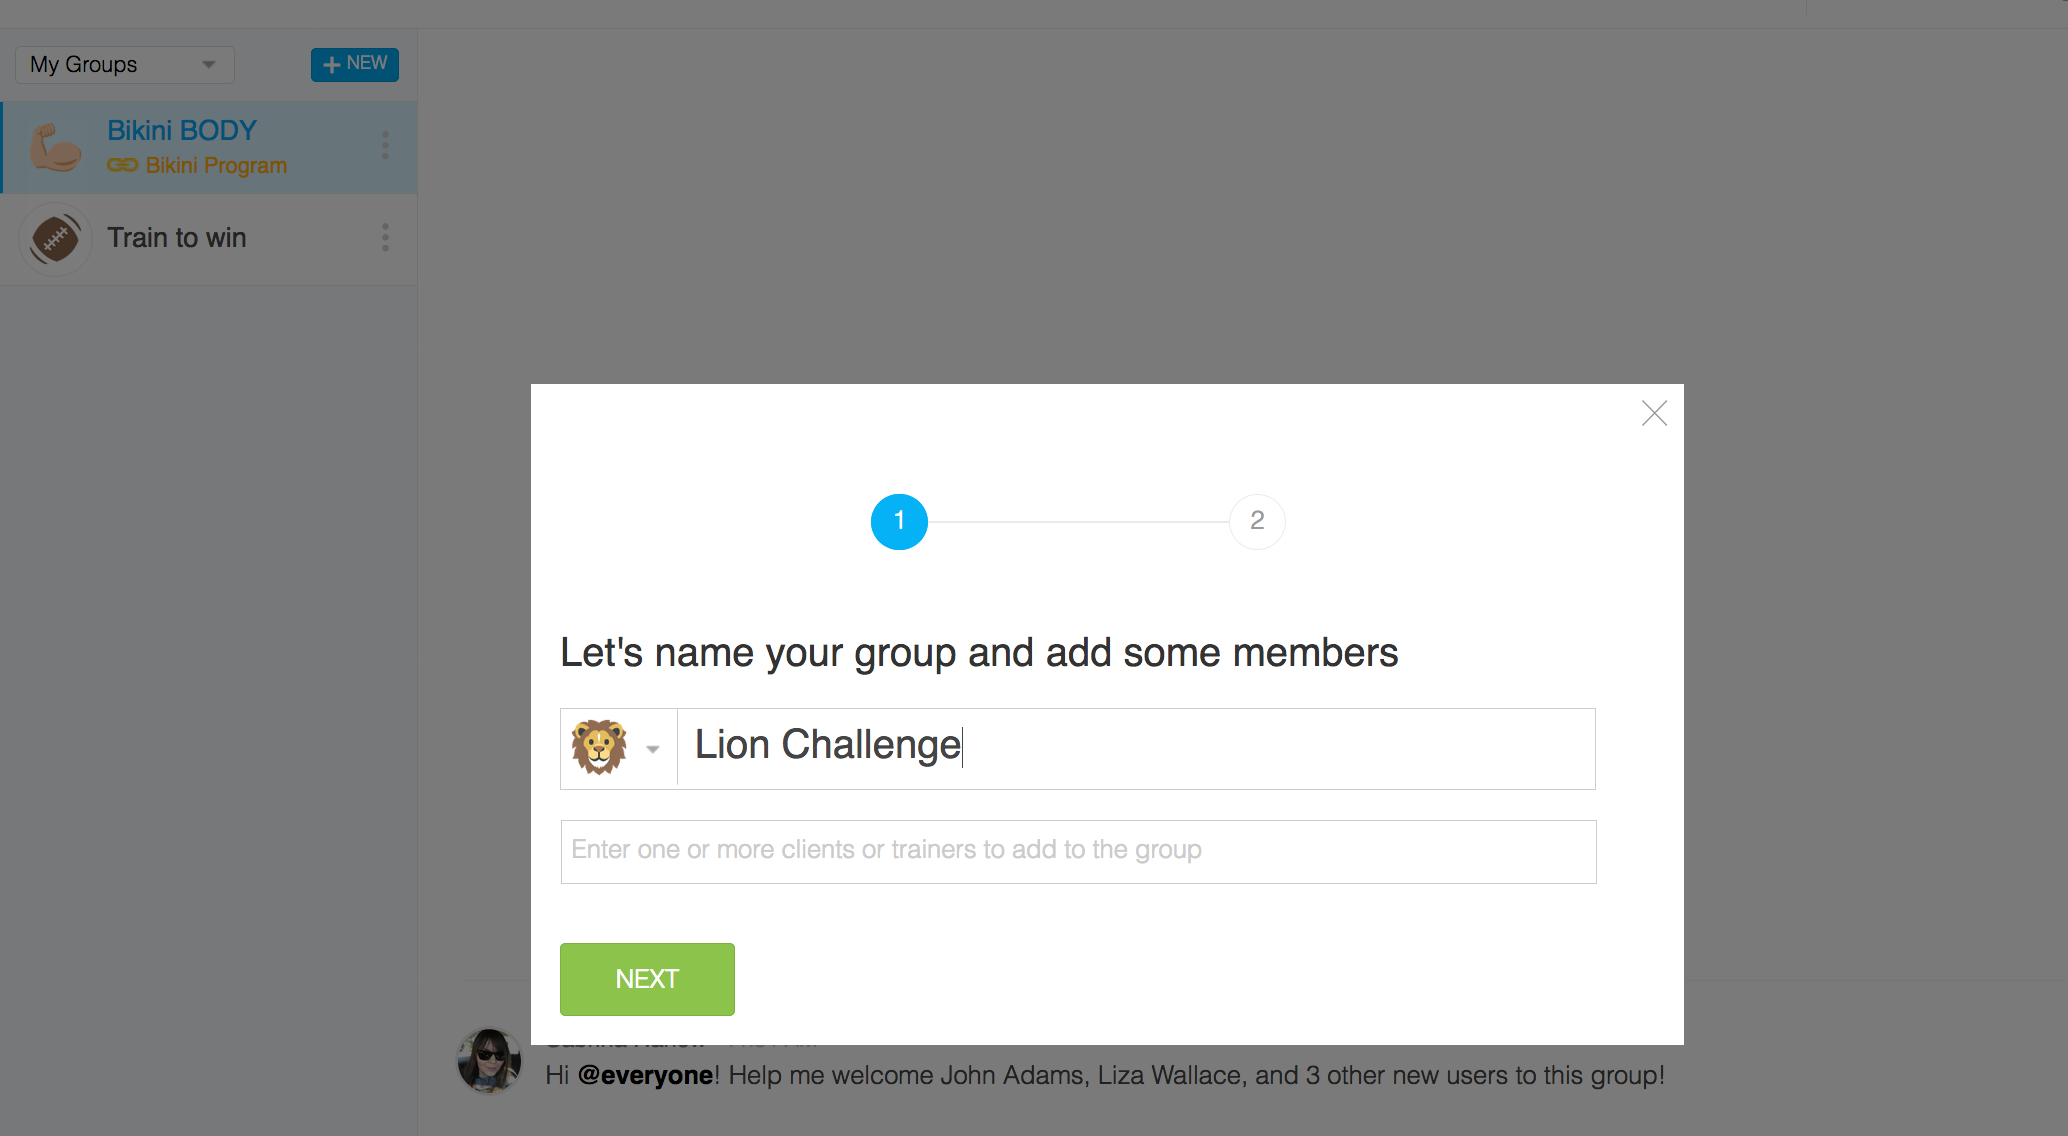The image size is (2068, 1136).
Task: Go to step 2 in wizard
Action: point(1257,521)
